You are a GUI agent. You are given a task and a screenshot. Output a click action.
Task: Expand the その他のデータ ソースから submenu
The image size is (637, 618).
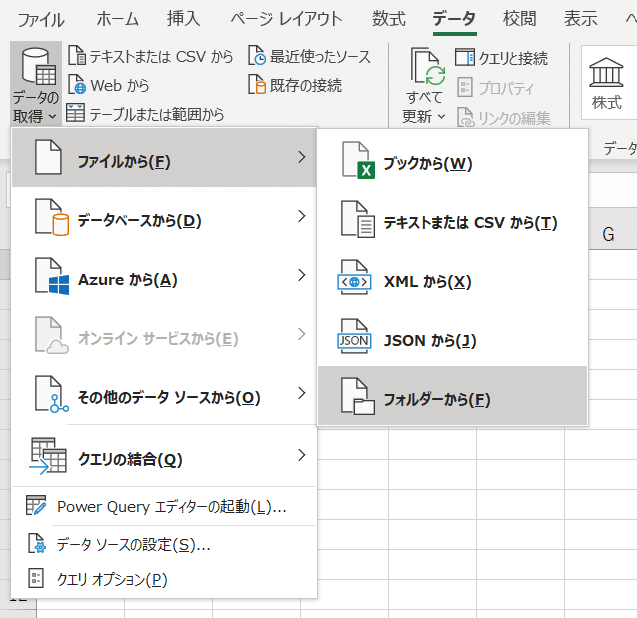(x=301, y=393)
